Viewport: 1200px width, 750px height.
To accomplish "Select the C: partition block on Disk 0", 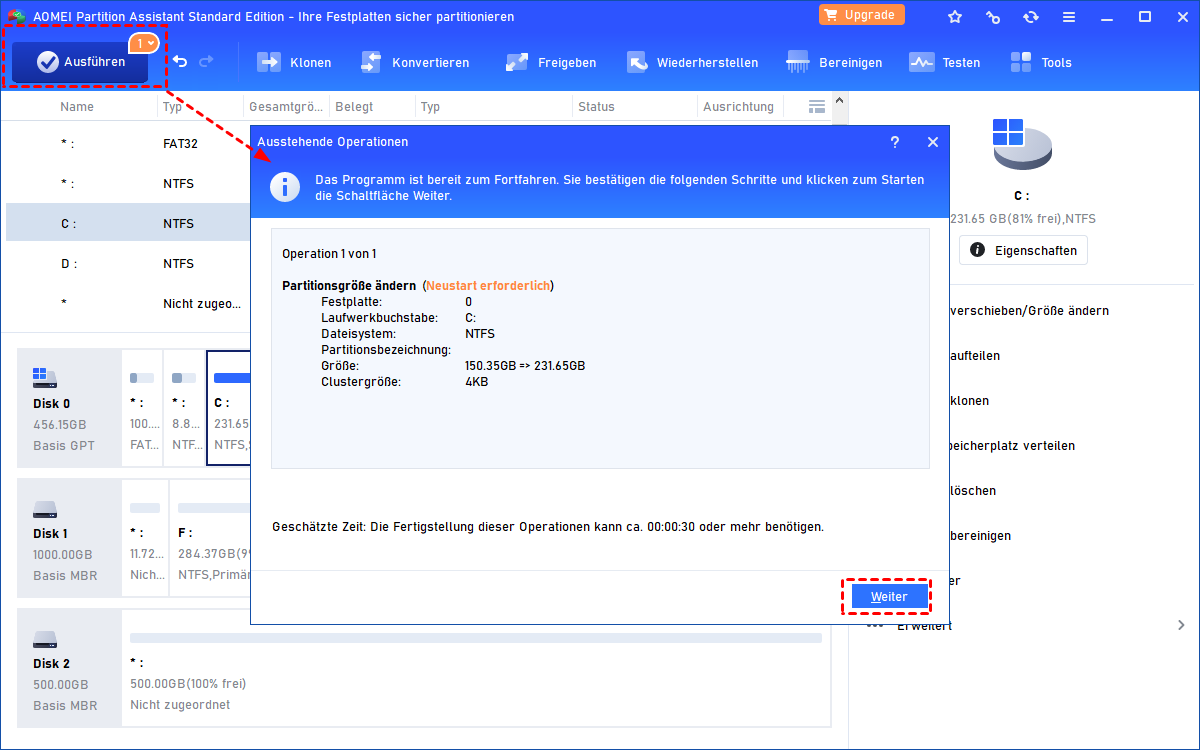I will tap(229, 407).
